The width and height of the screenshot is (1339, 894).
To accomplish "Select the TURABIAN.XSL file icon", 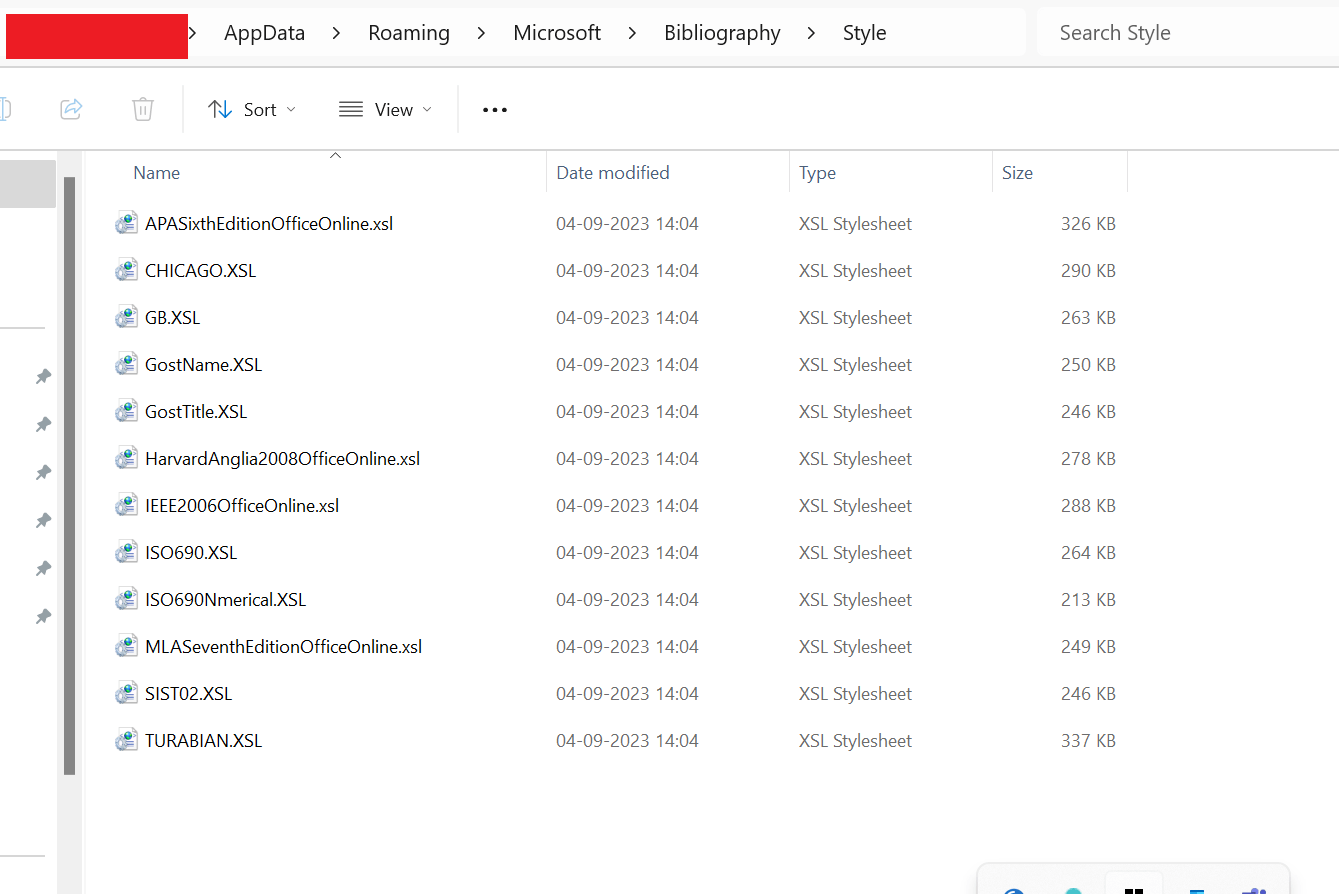I will 126,741.
